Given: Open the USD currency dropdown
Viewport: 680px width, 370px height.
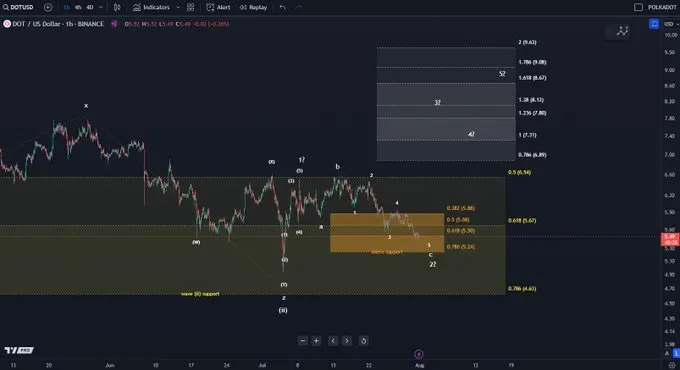Looking at the screenshot, I should [x=671, y=24].
